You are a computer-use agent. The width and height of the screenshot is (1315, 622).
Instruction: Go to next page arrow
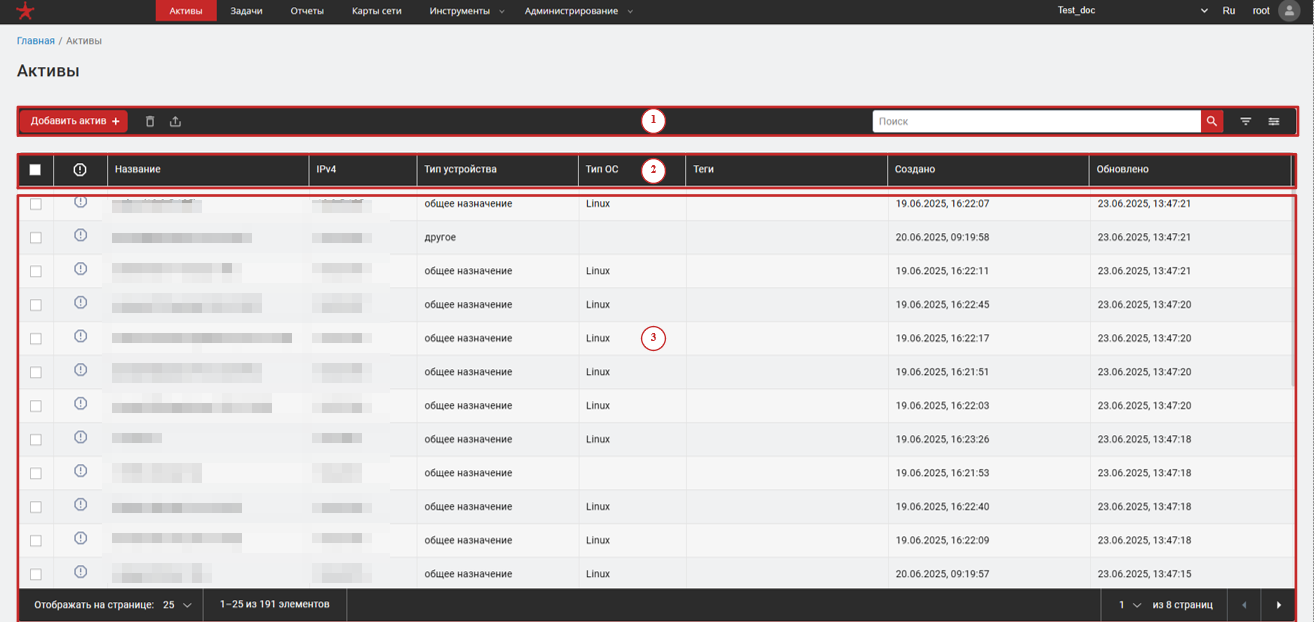point(1278,605)
